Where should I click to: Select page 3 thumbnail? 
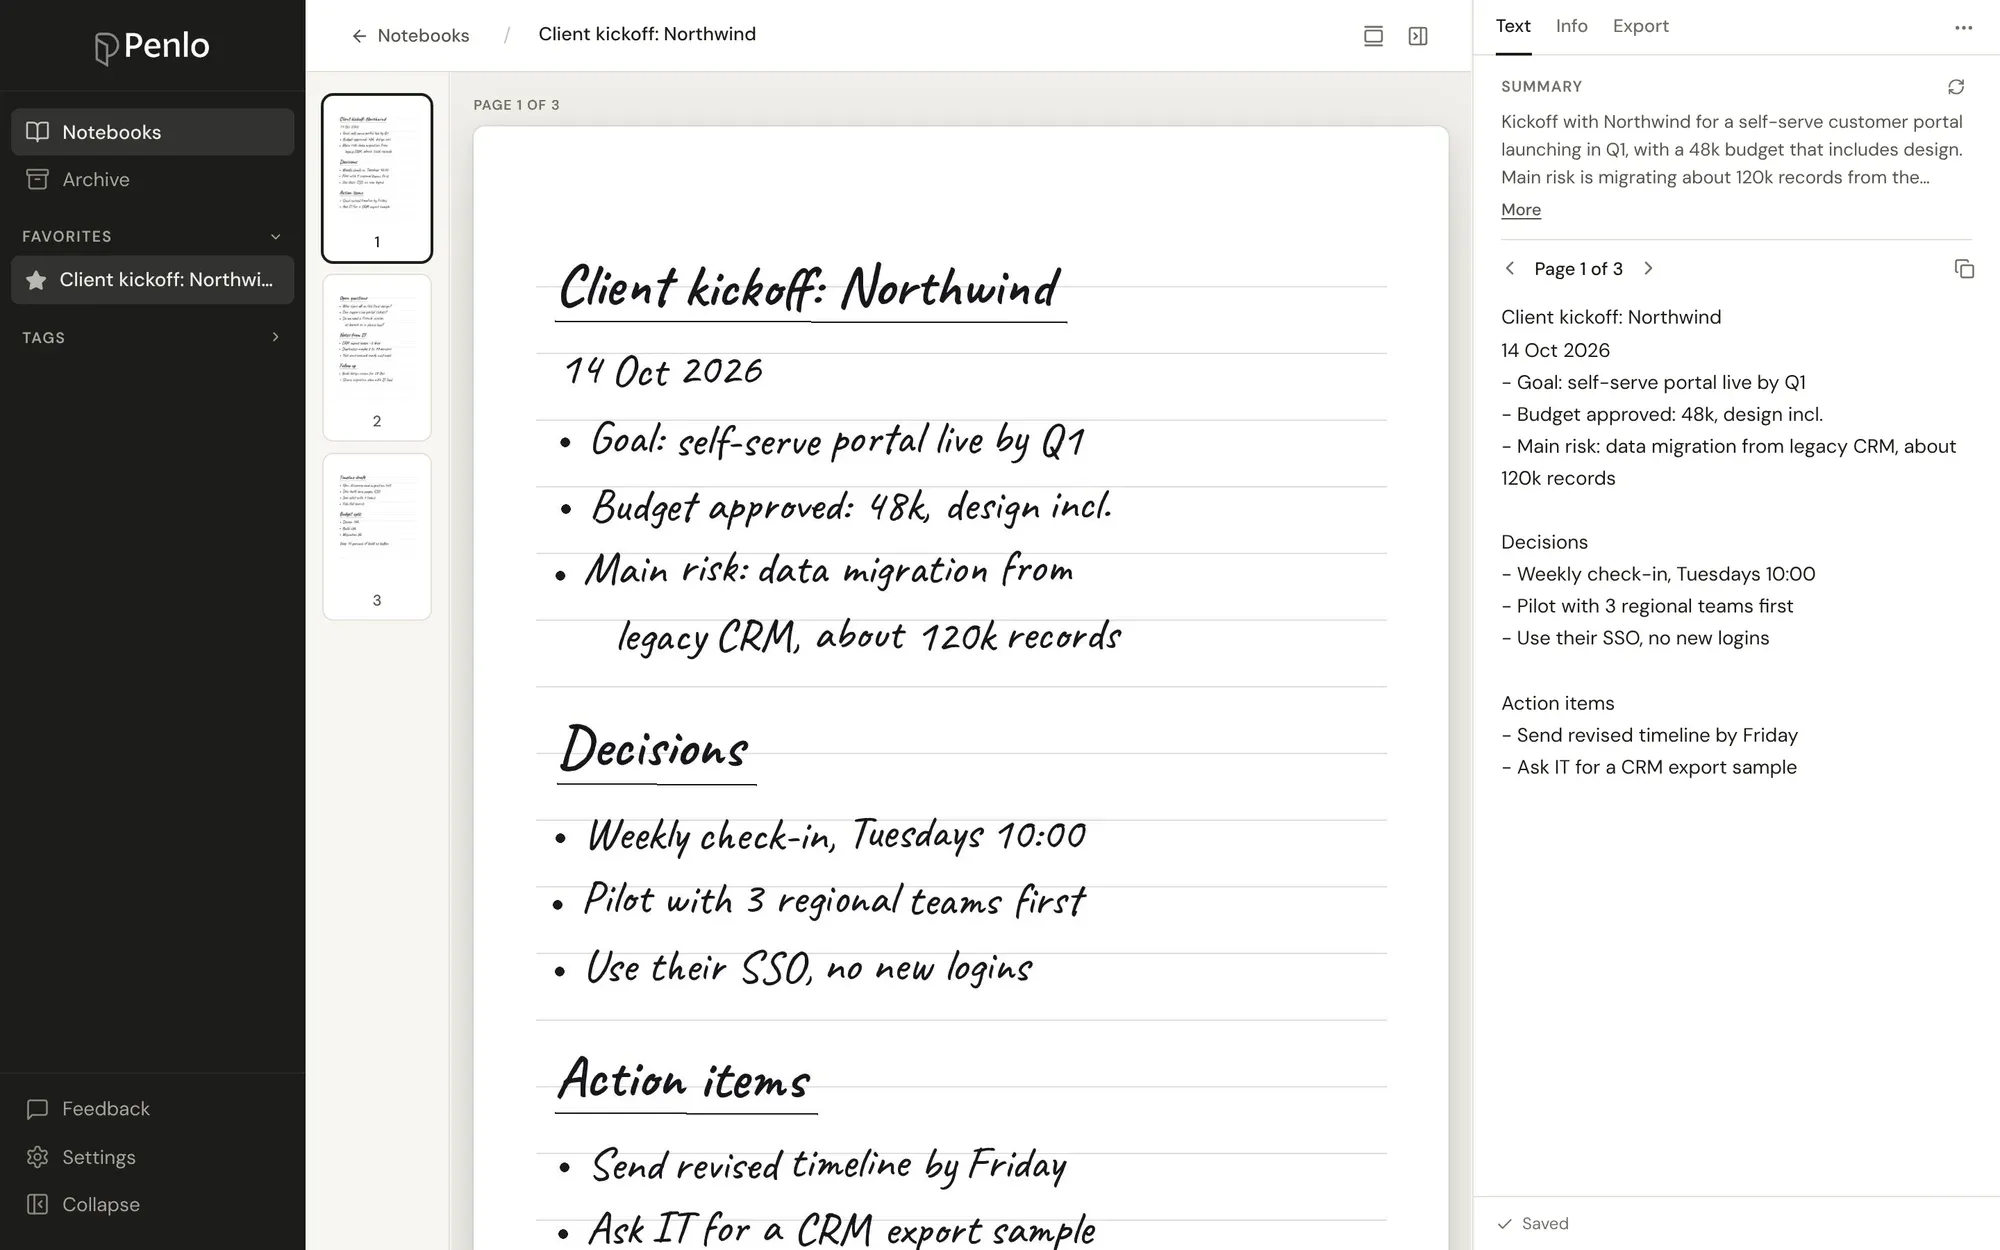coord(377,537)
